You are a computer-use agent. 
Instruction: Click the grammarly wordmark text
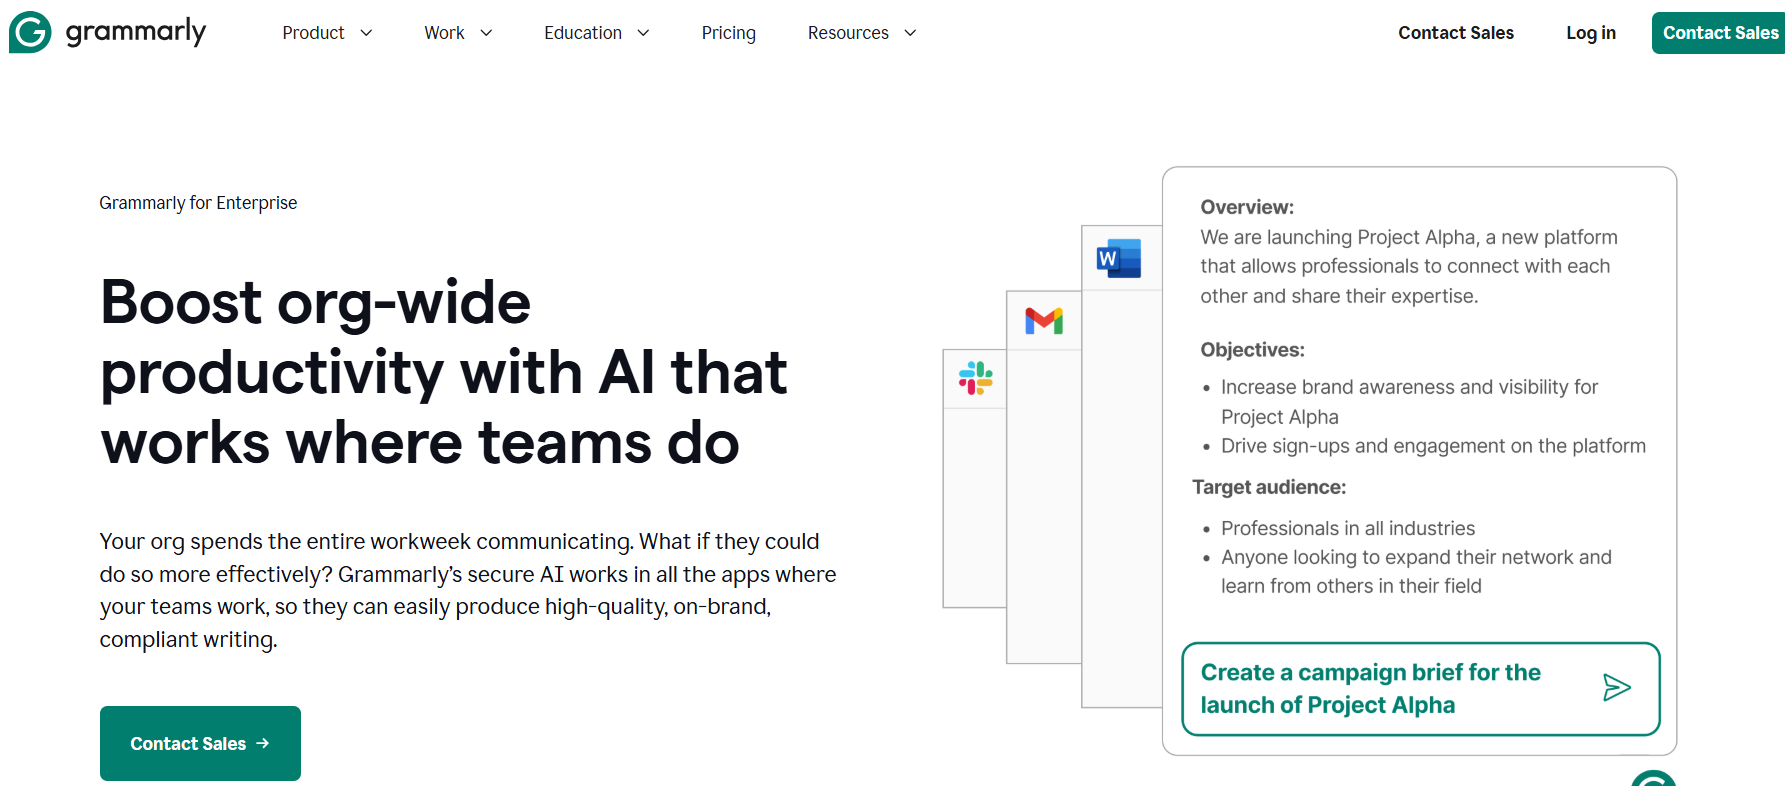[136, 32]
